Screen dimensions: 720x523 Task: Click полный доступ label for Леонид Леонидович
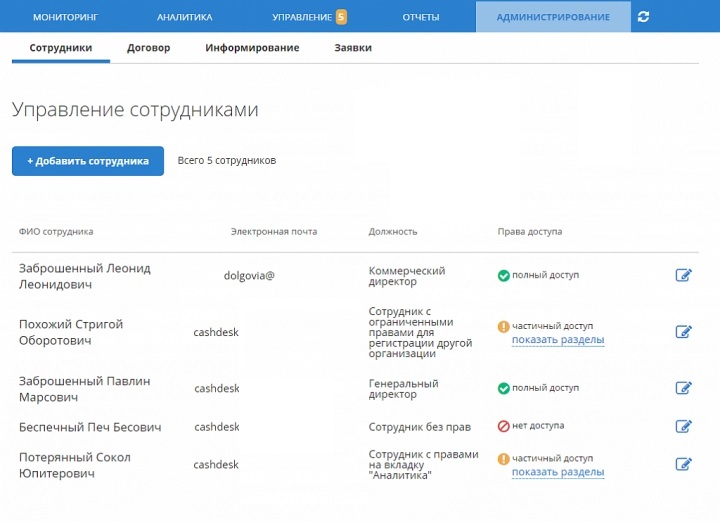click(546, 275)
